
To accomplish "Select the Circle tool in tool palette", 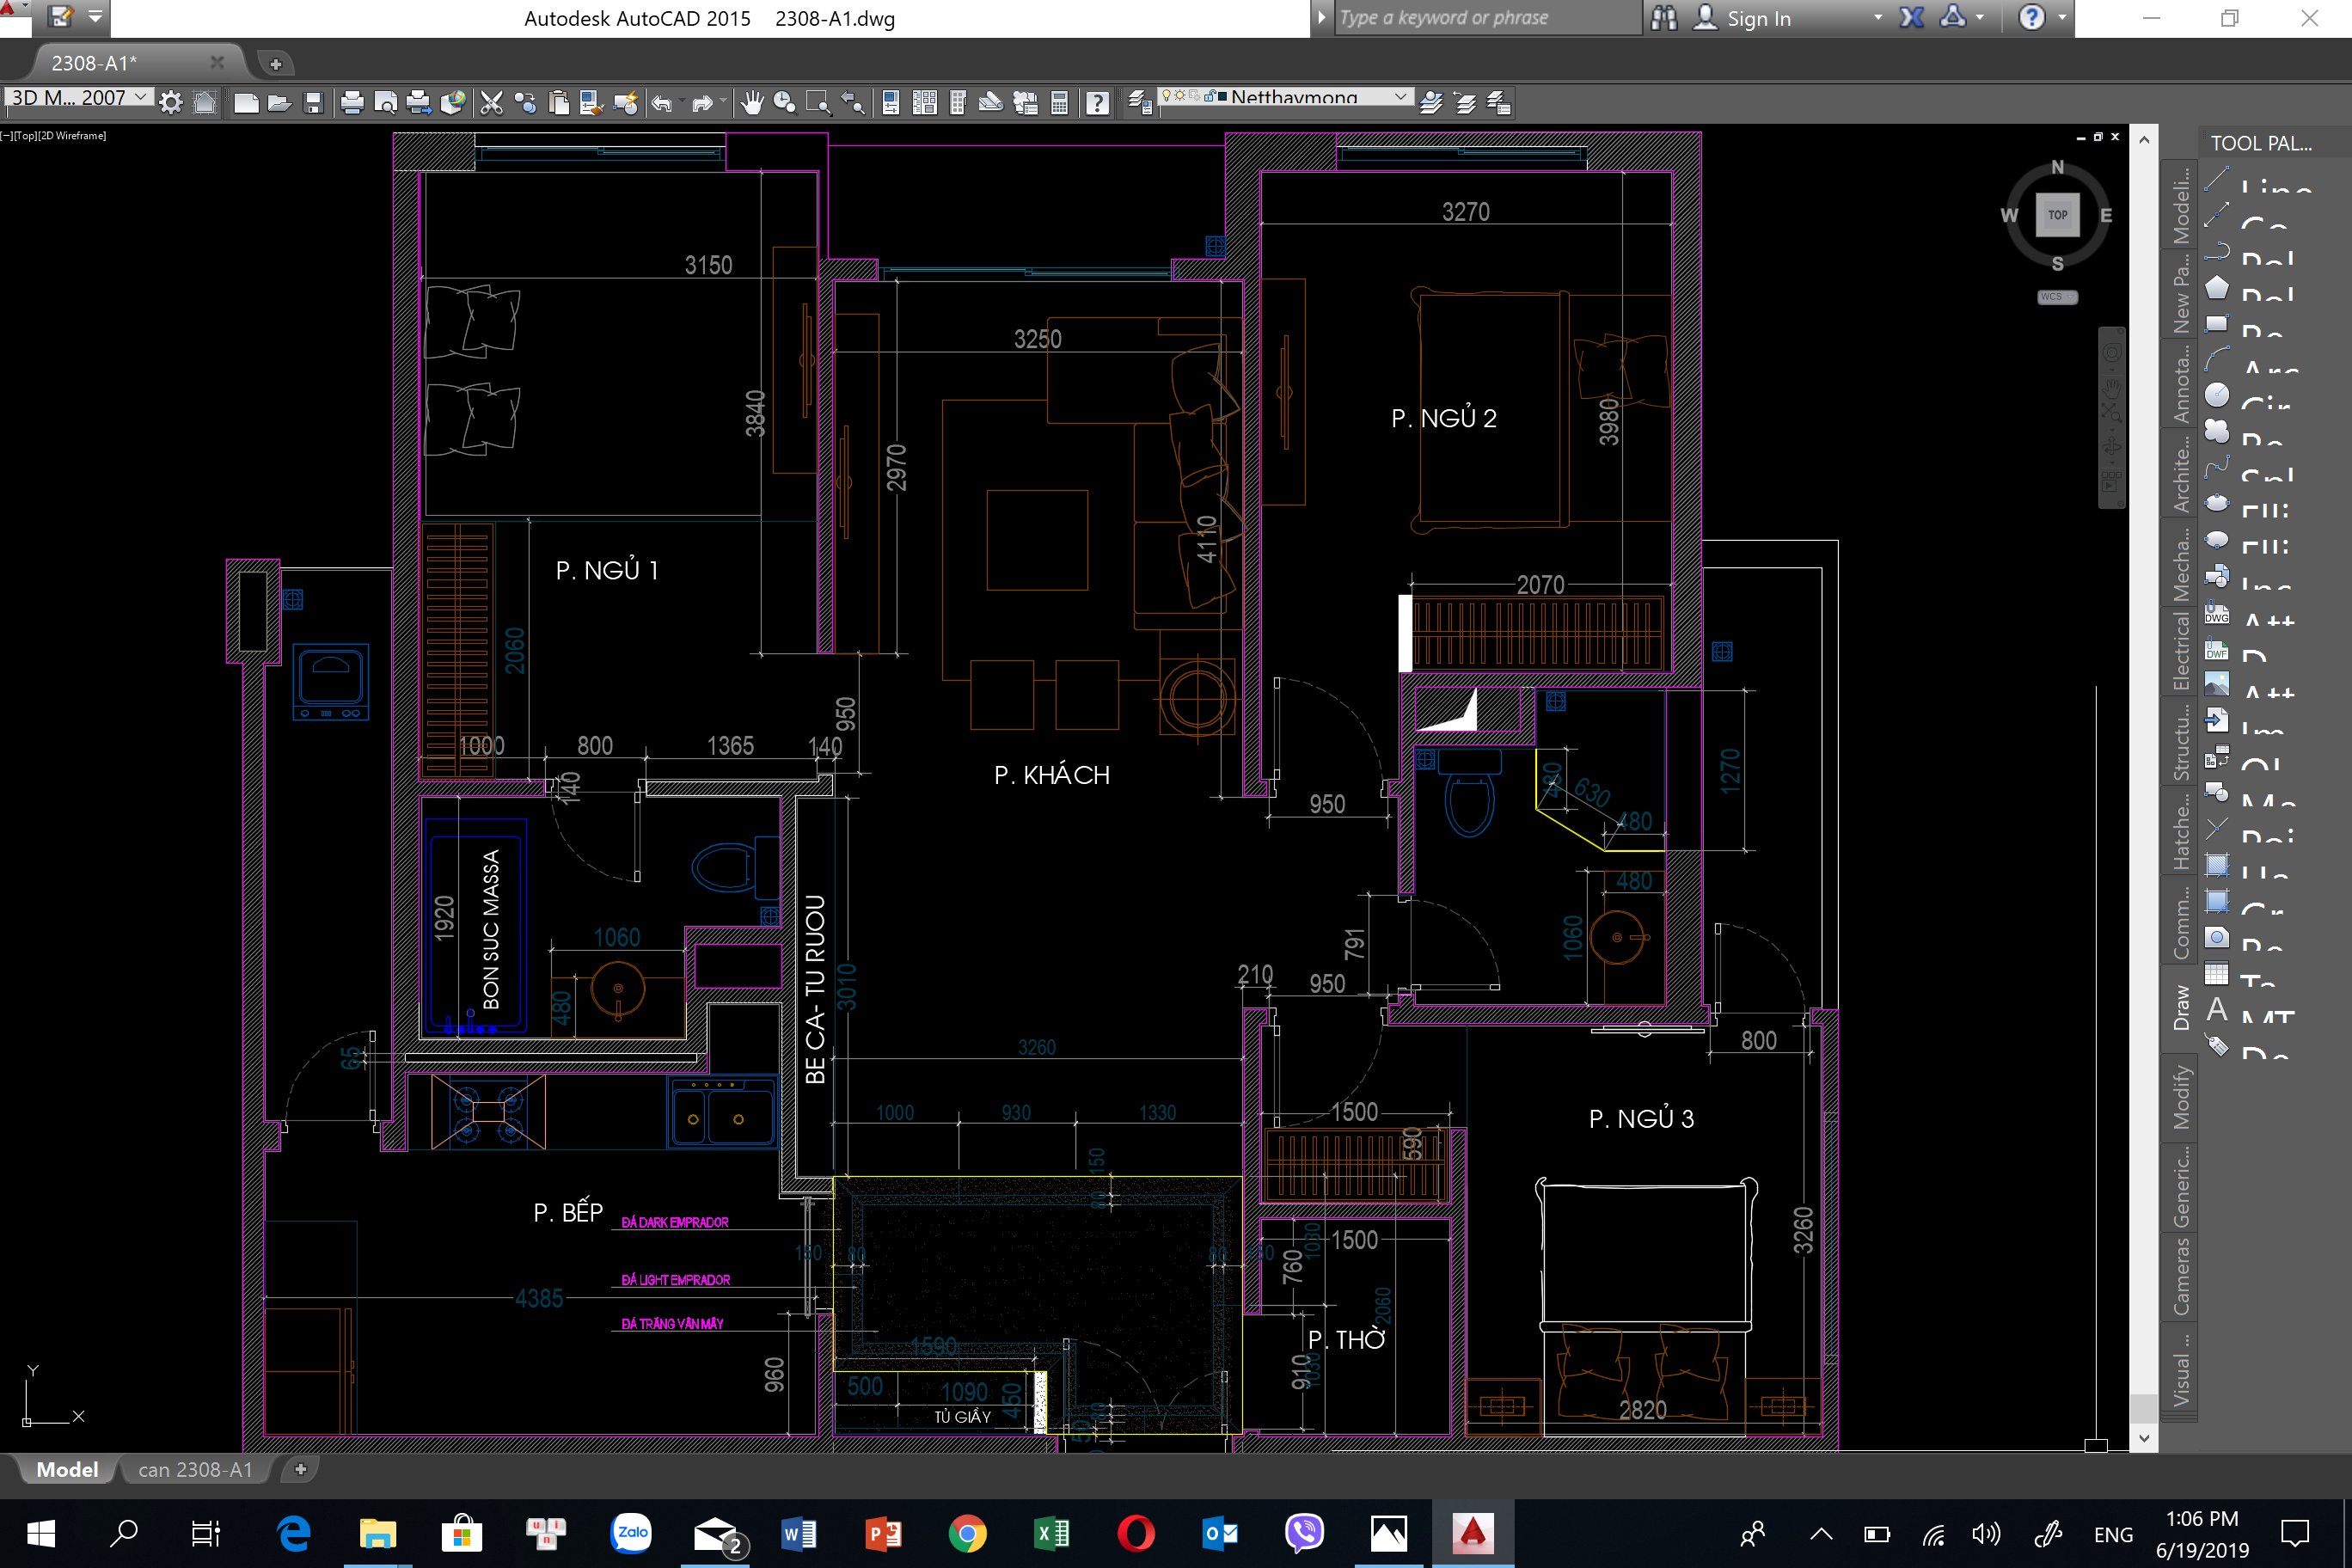I will click(2217, 396).
